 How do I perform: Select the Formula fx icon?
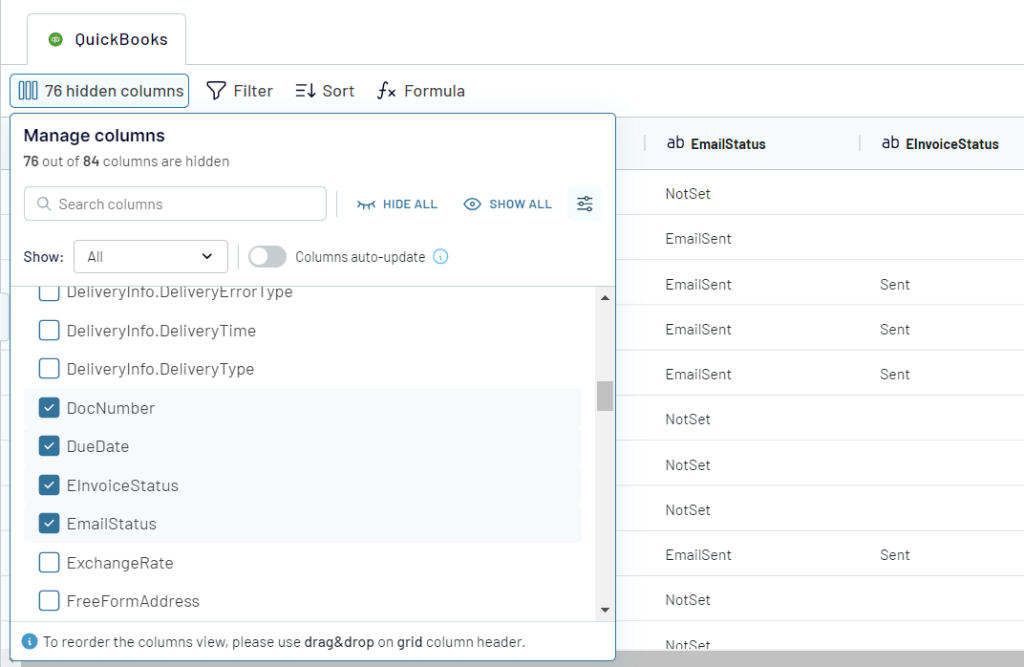point(388,90)
